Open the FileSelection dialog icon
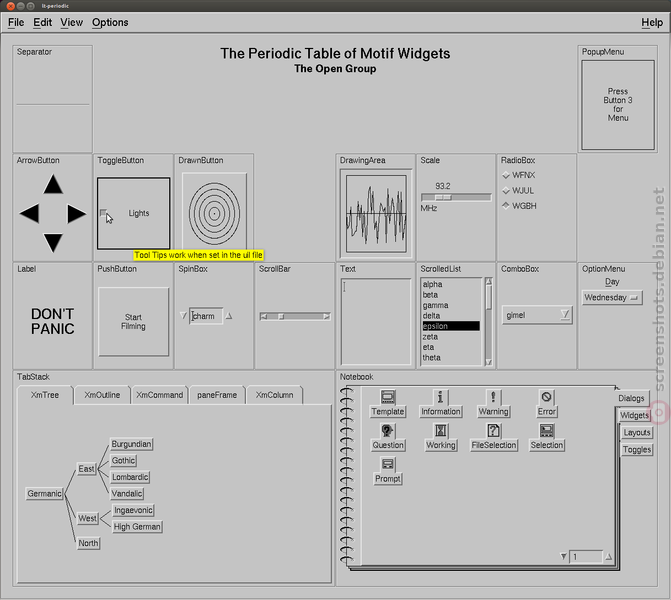 493,431
